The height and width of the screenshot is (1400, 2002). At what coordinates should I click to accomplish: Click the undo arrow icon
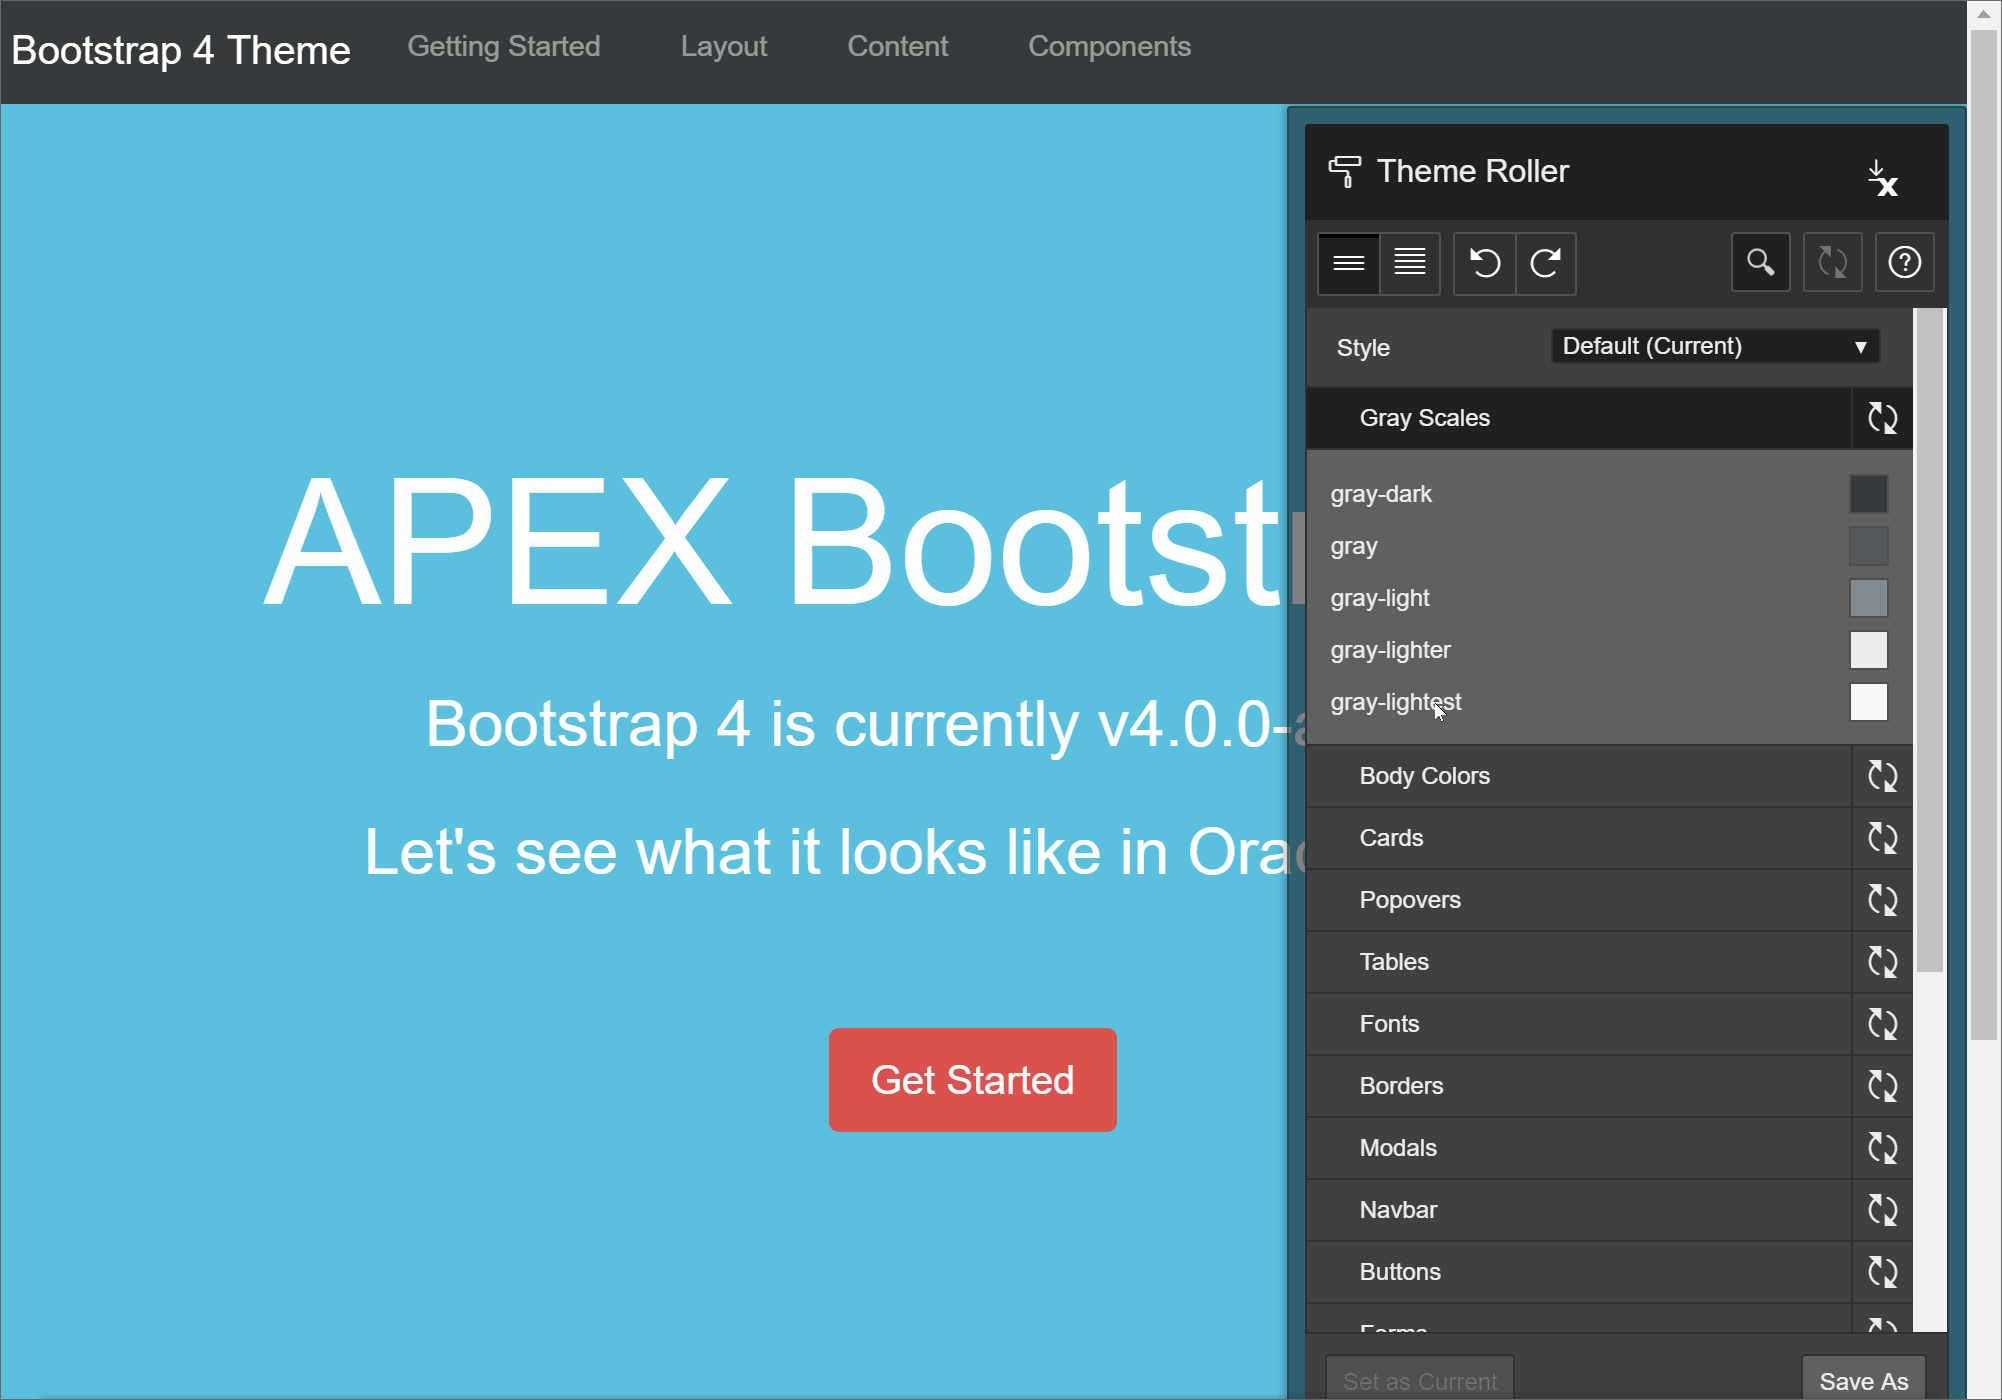coord(1484,263)
